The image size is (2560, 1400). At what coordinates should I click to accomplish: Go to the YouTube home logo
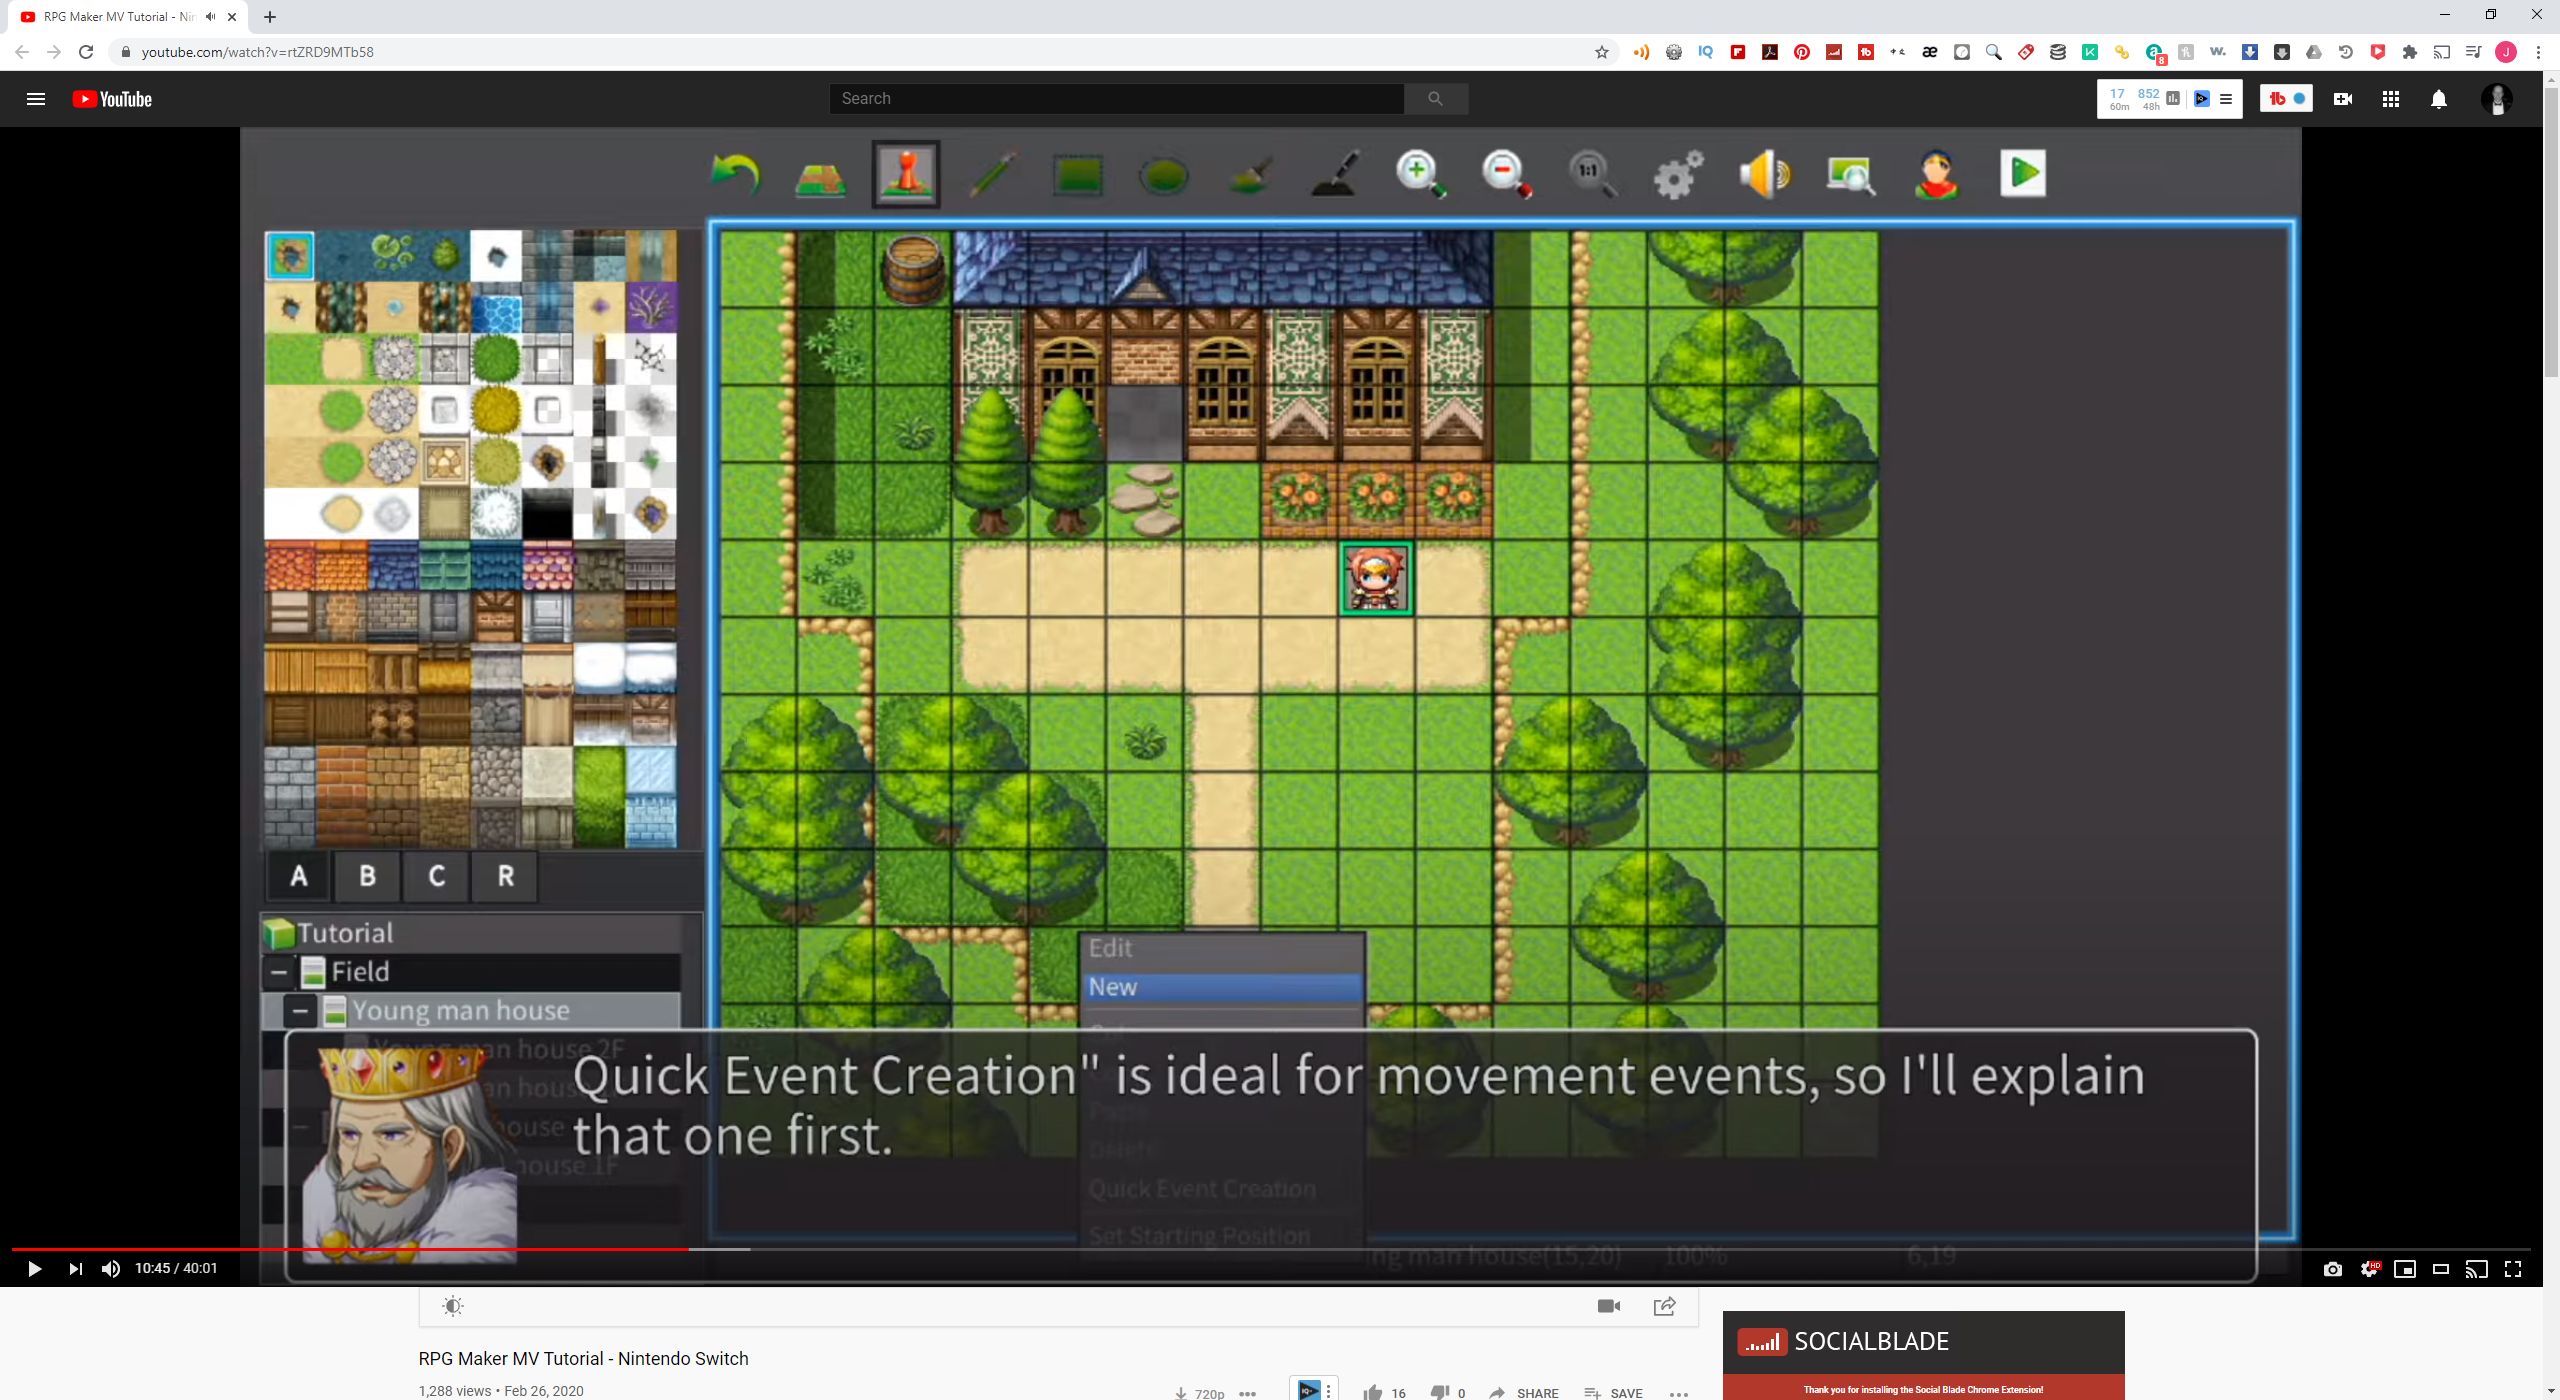(112, 99)
